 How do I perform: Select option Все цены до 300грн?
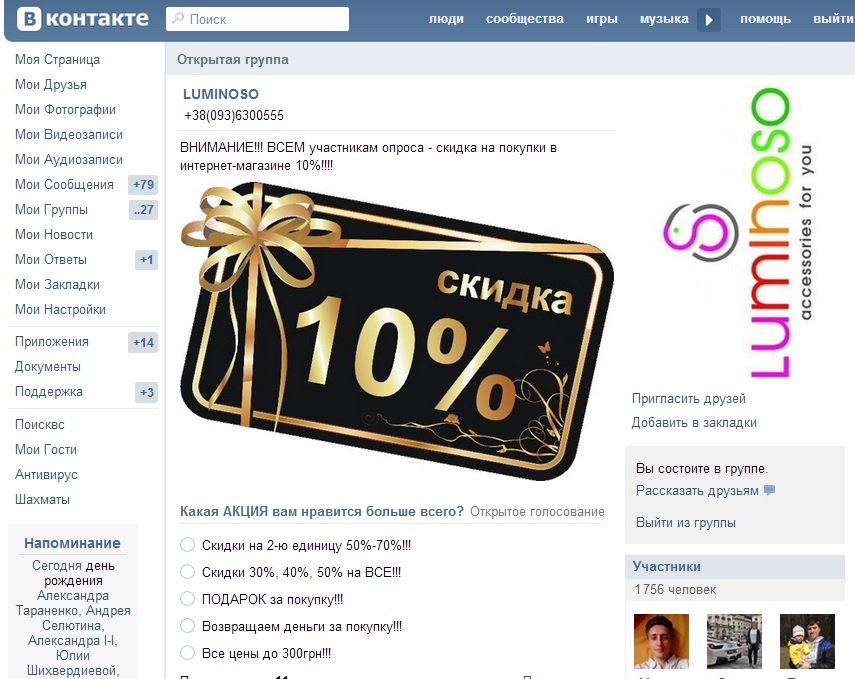188,653
